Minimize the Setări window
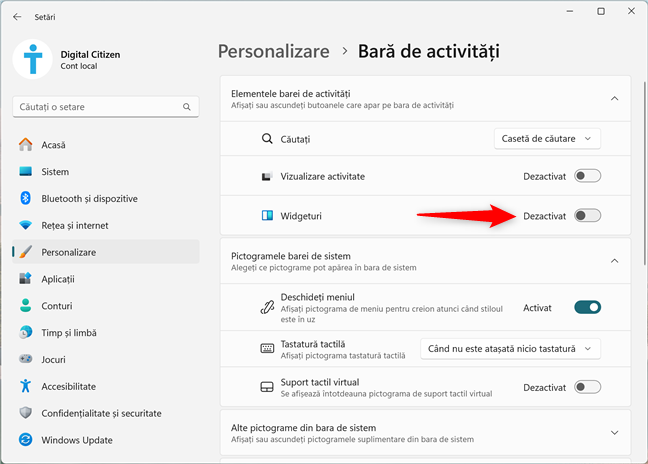The height and width of the screenshot is (464, 648). [x=570, y=11]
